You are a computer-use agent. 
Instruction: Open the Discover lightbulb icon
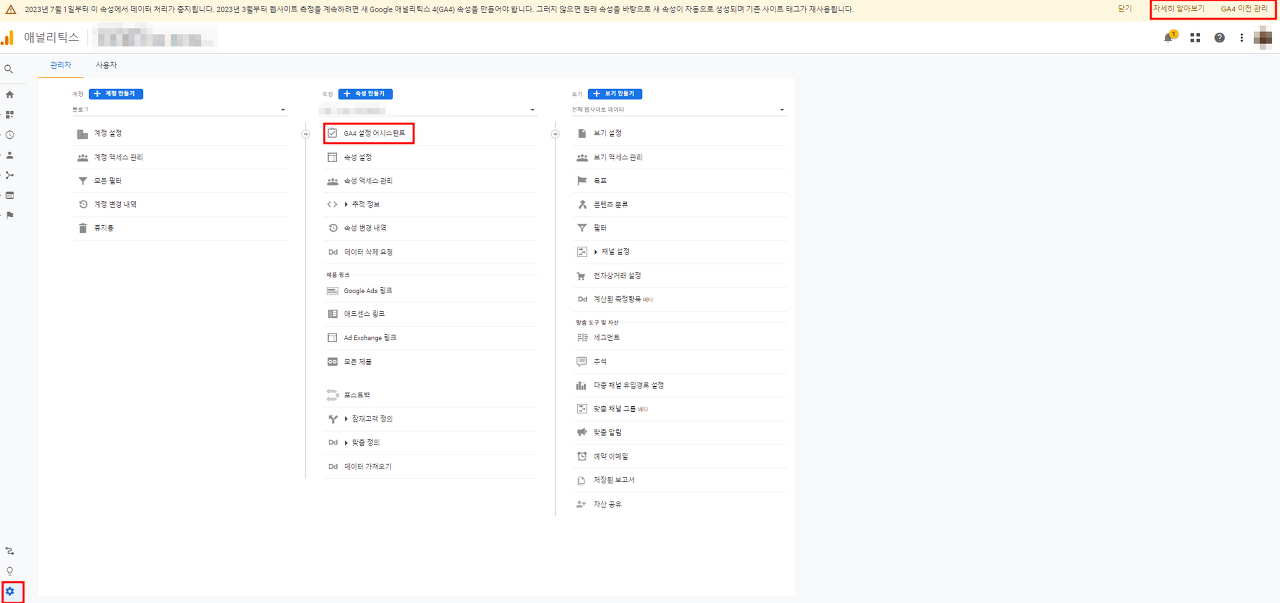click(10, 571)
